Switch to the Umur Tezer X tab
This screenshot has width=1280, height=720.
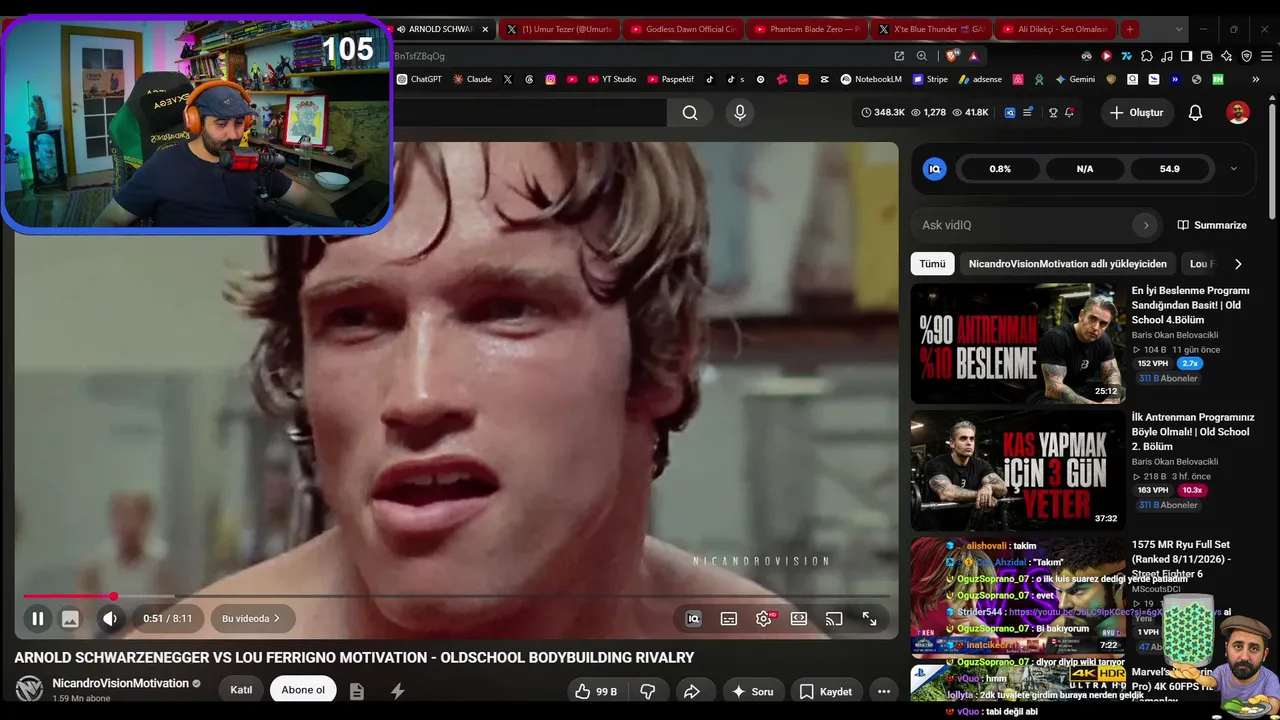click(559, 29)
